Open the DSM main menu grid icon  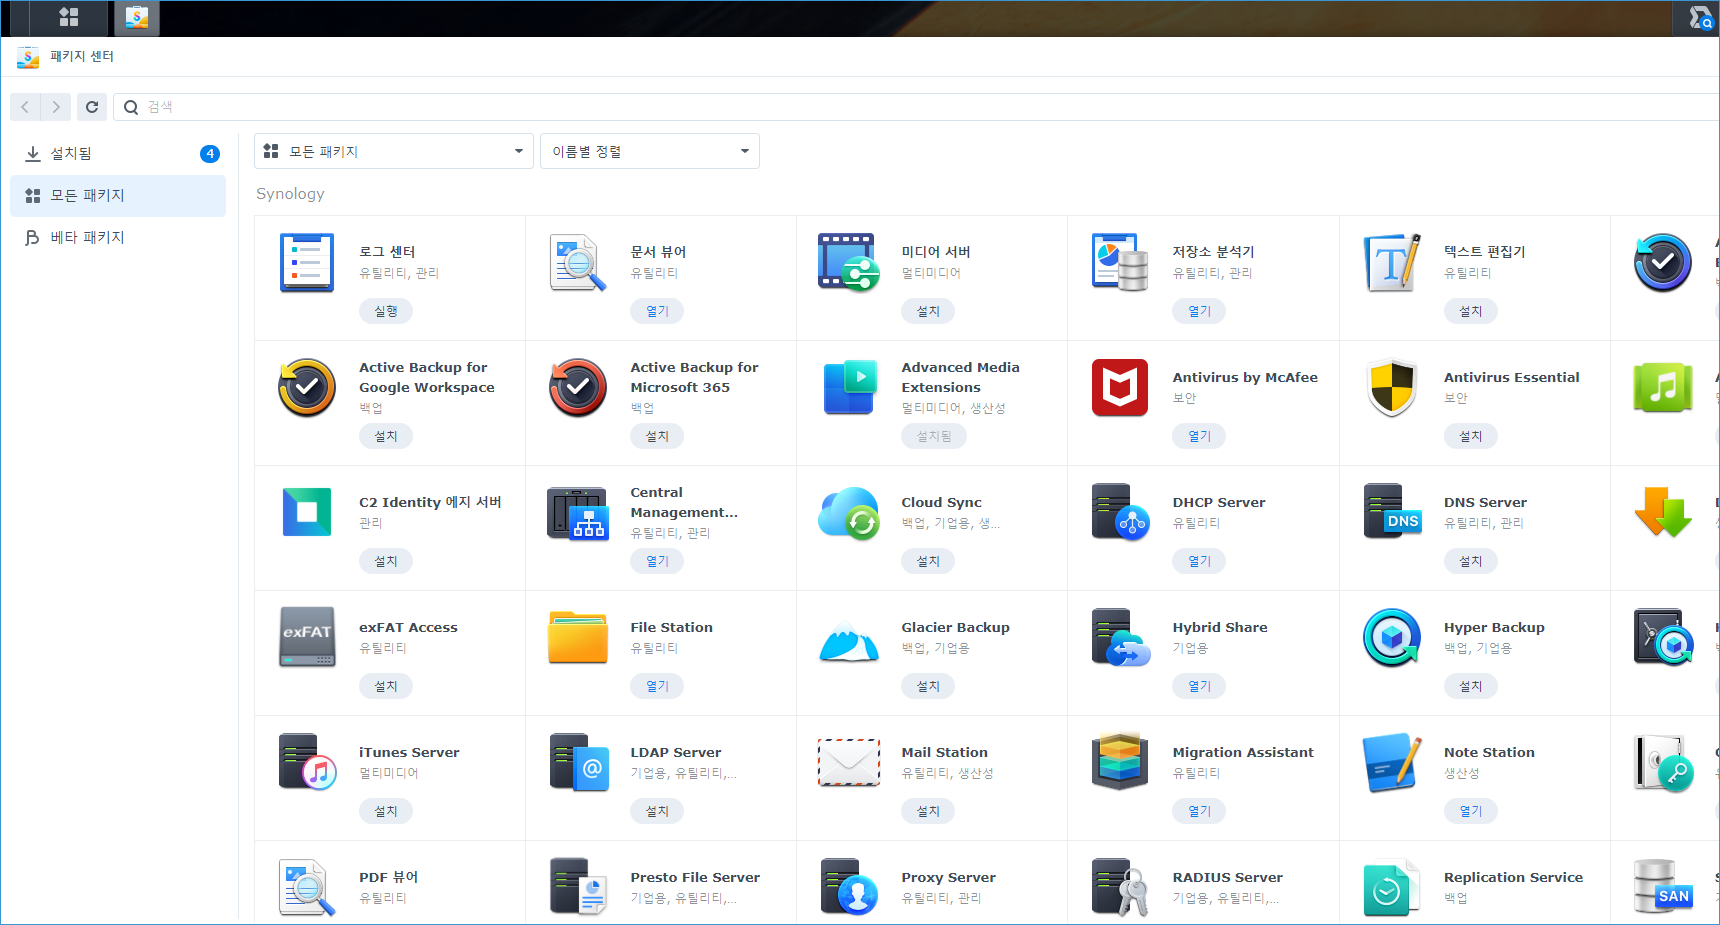[69, 17]
